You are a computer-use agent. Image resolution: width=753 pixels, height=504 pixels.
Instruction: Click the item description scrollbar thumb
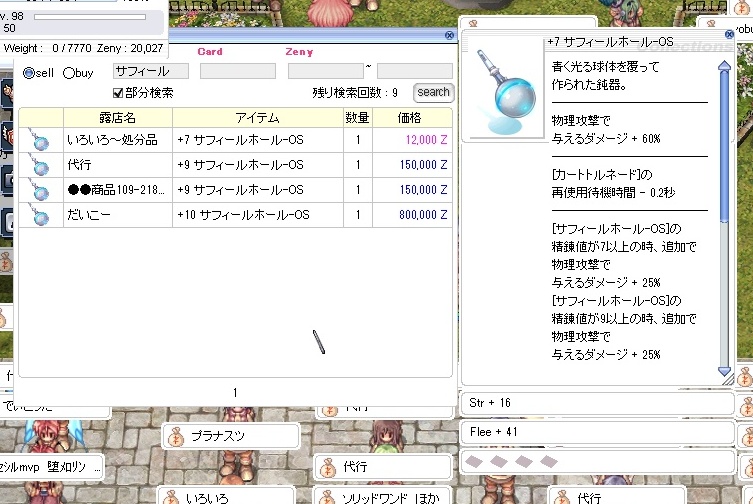pos(724,147)
